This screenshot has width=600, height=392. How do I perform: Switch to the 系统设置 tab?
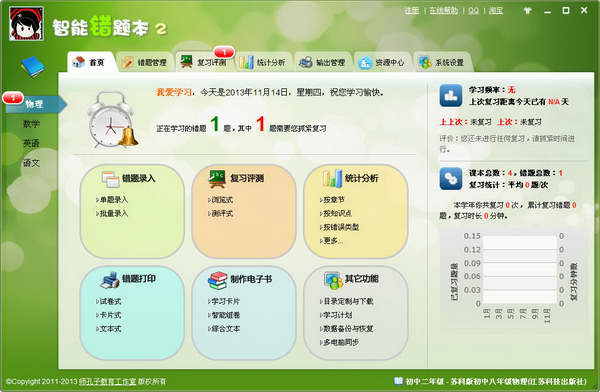442,62
